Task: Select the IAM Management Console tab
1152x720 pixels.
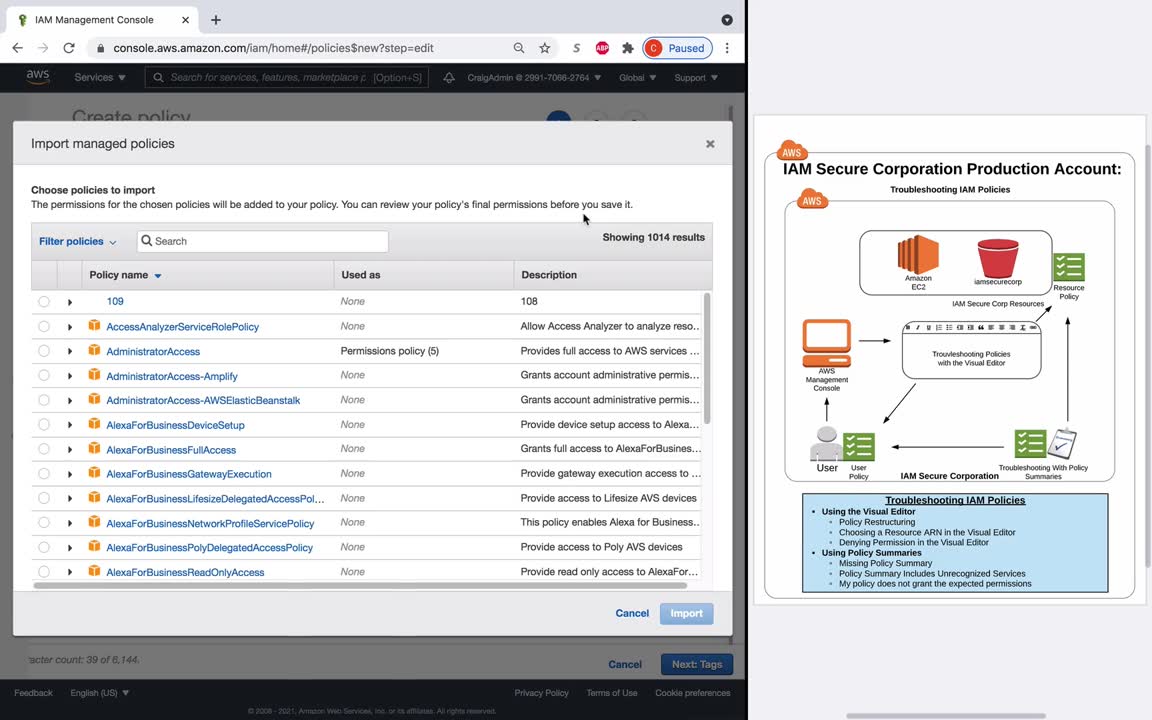Action: (103, 20)
